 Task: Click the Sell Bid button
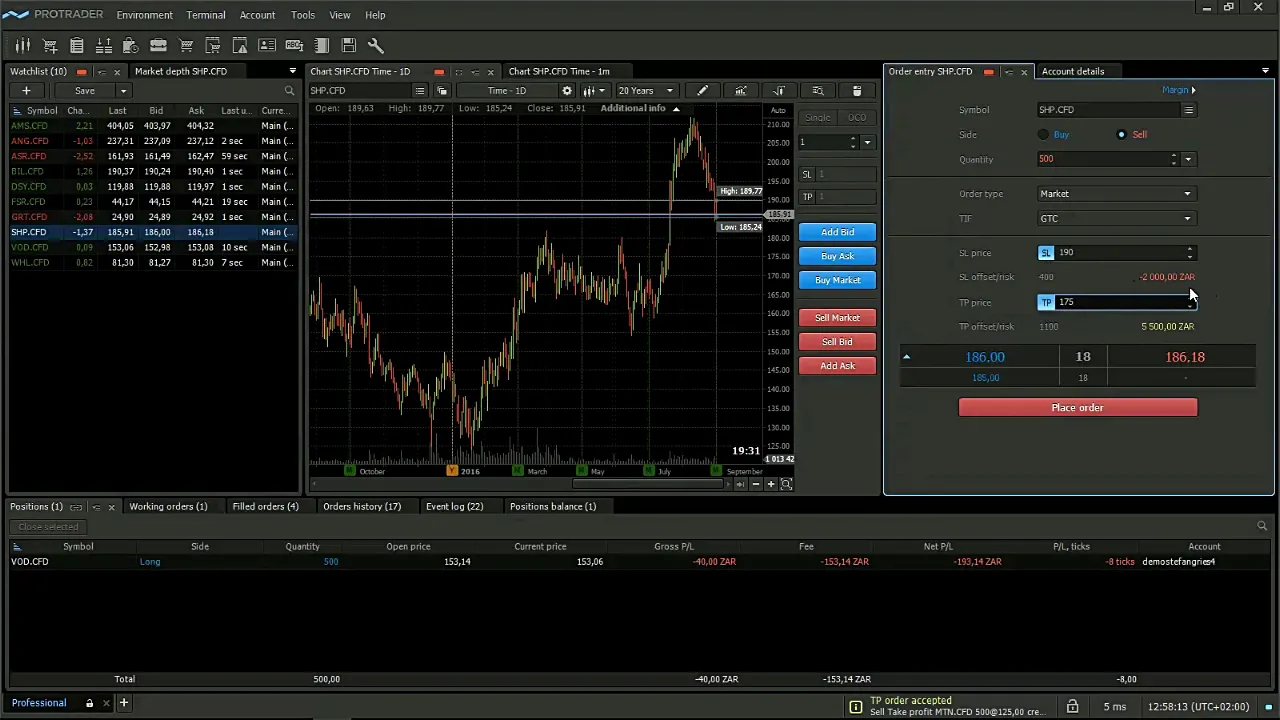838,342
